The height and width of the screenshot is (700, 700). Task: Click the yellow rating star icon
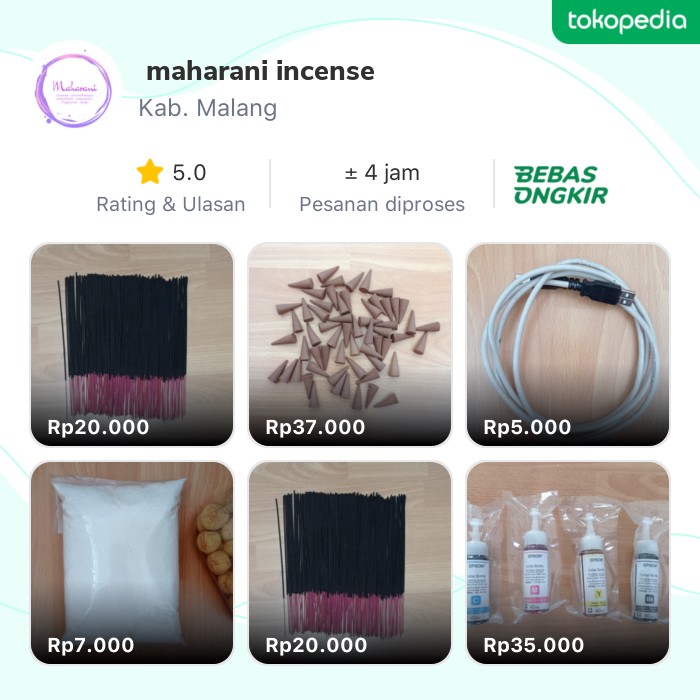[x=150, y=172]
